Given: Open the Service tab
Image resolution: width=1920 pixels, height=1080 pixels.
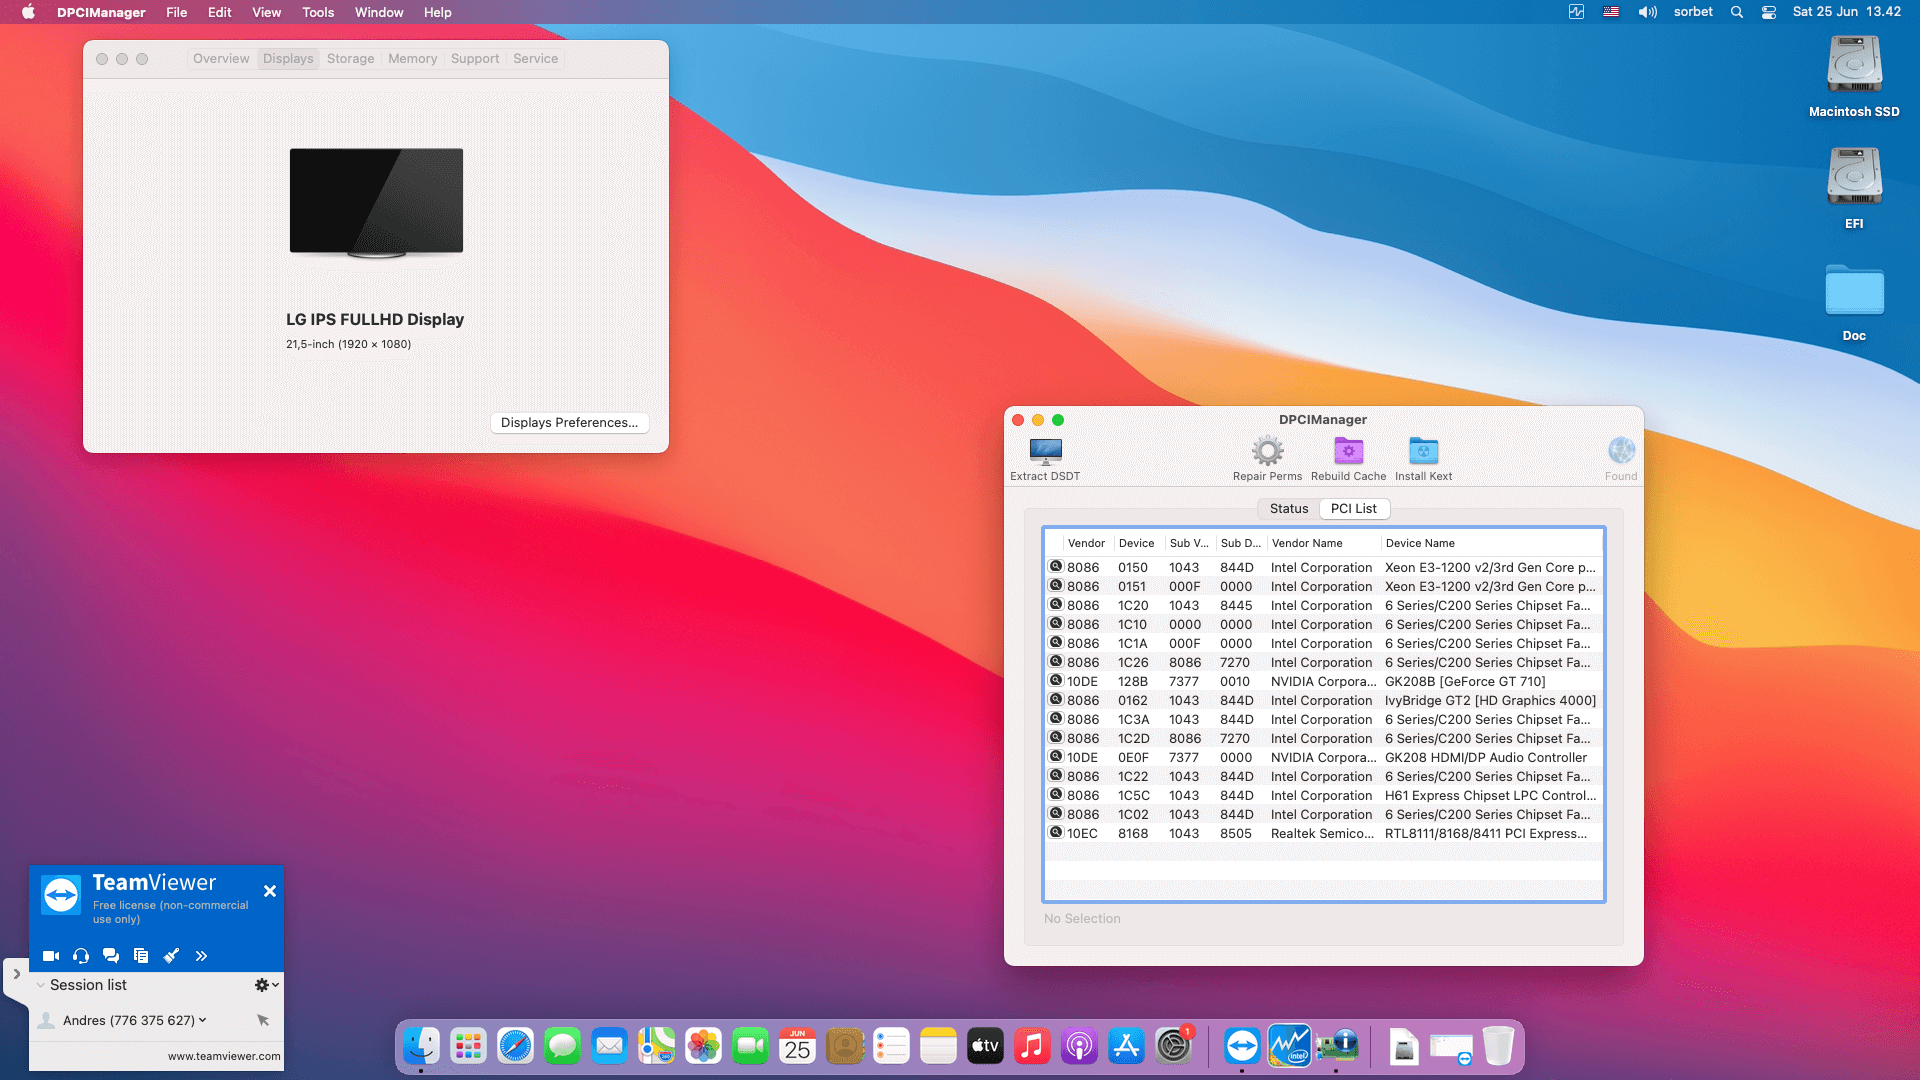Looking at the screenshot, I should click(x=535, y=59).
